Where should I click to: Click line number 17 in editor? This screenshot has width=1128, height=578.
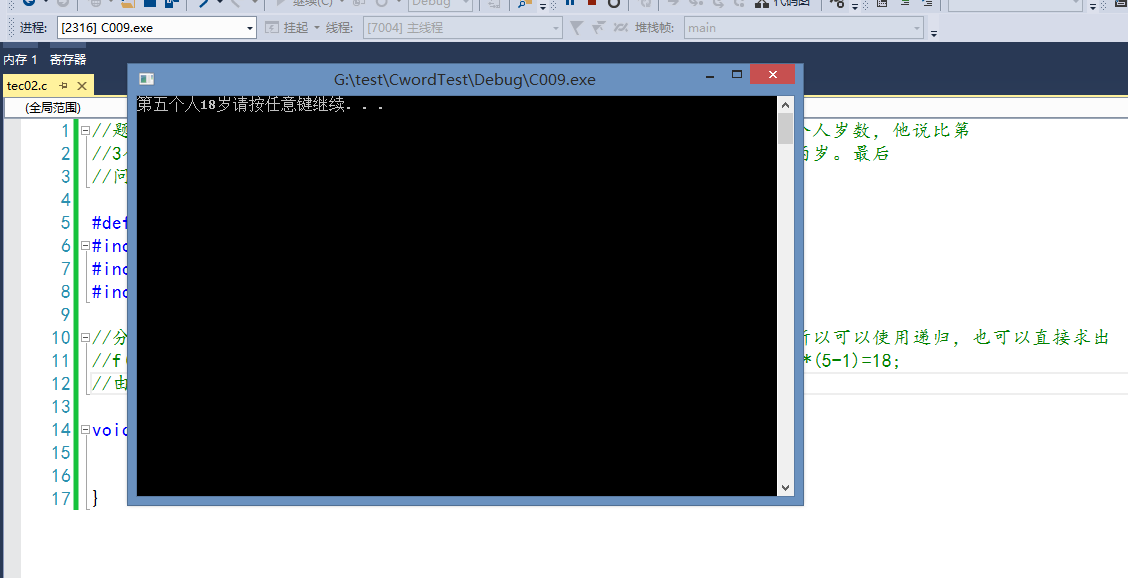(x=60, y=498)
